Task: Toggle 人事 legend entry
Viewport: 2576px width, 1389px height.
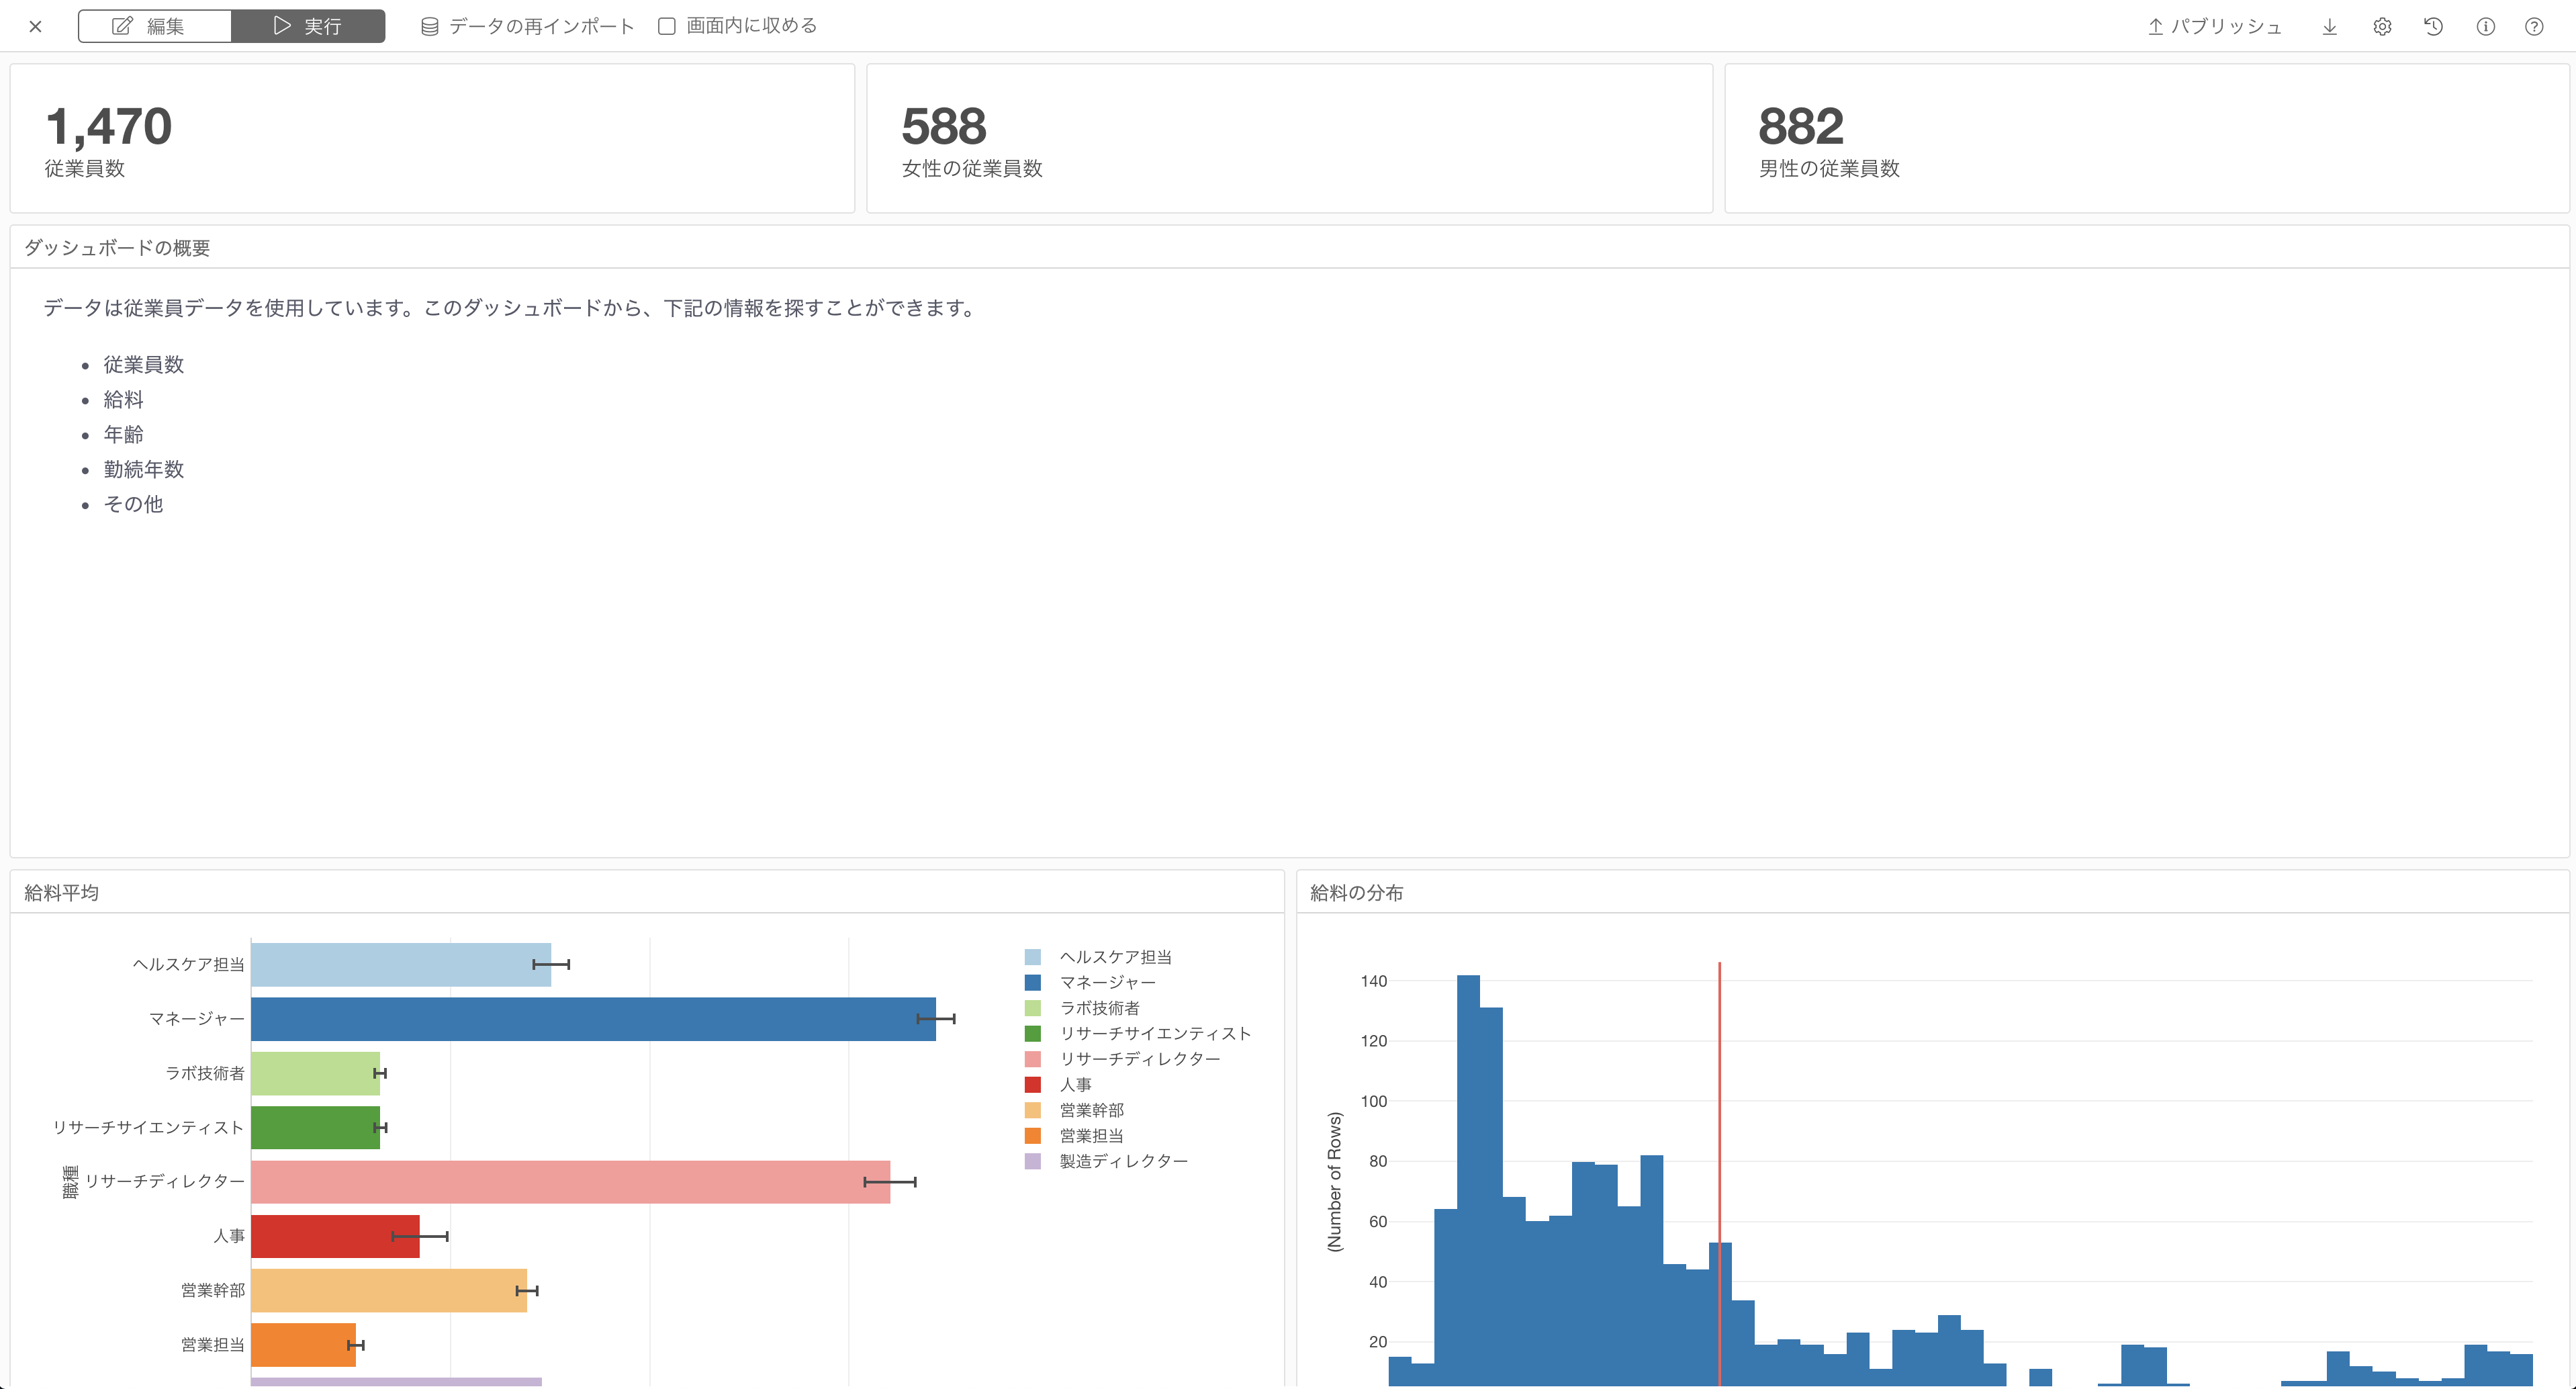Action: pyautogui.click(x=1075, y=1085)
